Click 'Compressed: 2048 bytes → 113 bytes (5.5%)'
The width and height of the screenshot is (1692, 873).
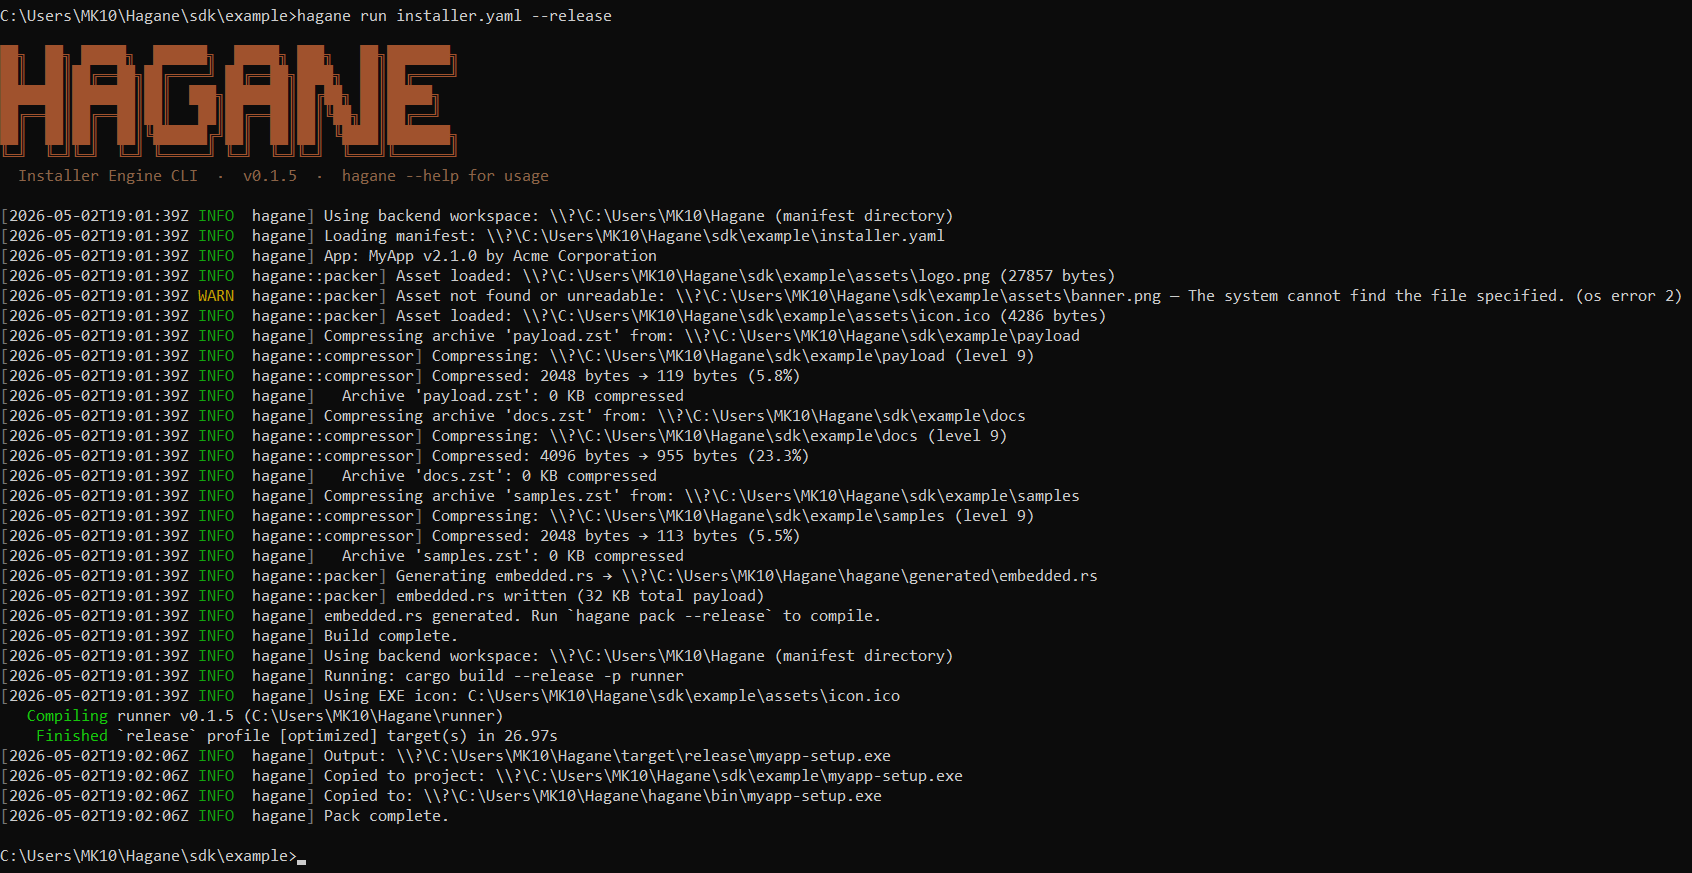coord(616,536)
